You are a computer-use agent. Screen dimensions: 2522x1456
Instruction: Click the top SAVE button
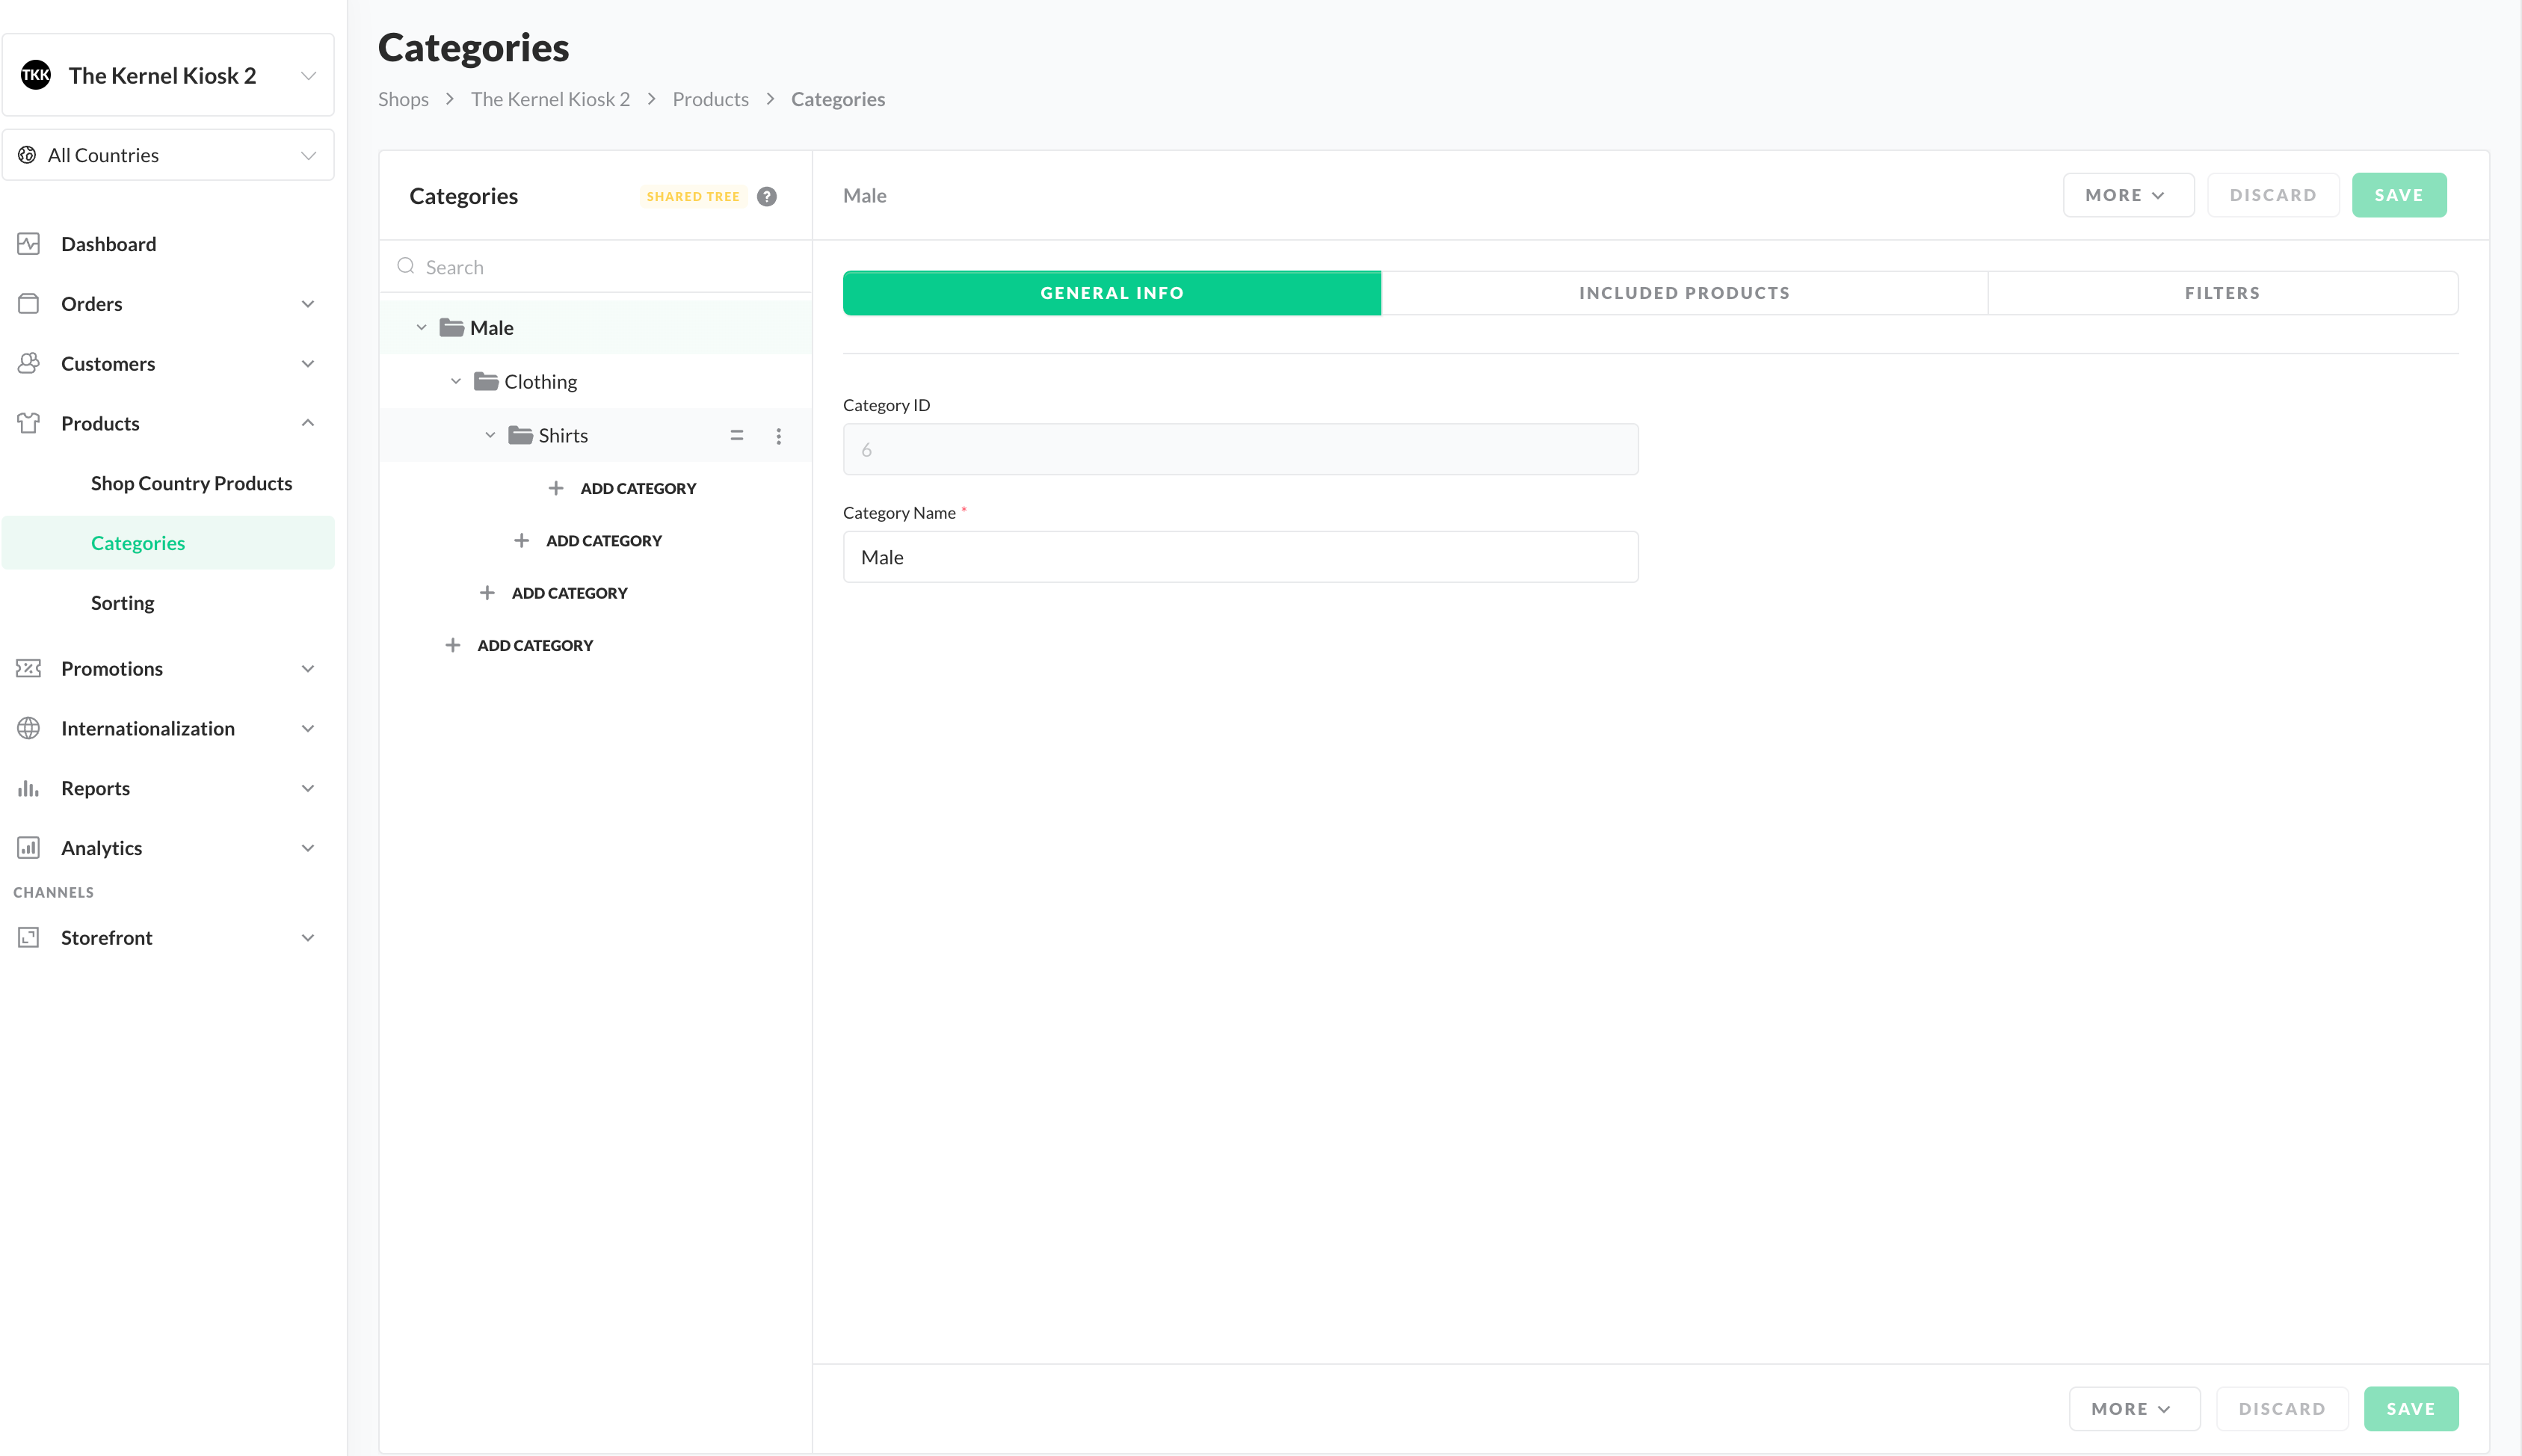(2398, 195)
